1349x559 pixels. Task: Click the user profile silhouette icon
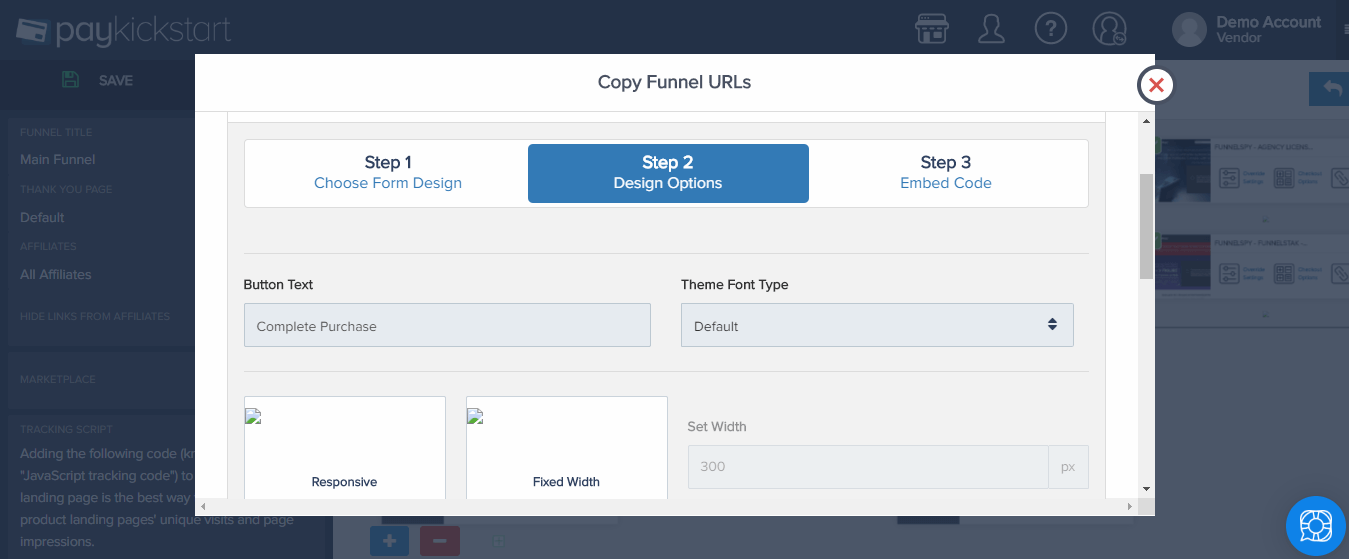click(x=991, y=28)
